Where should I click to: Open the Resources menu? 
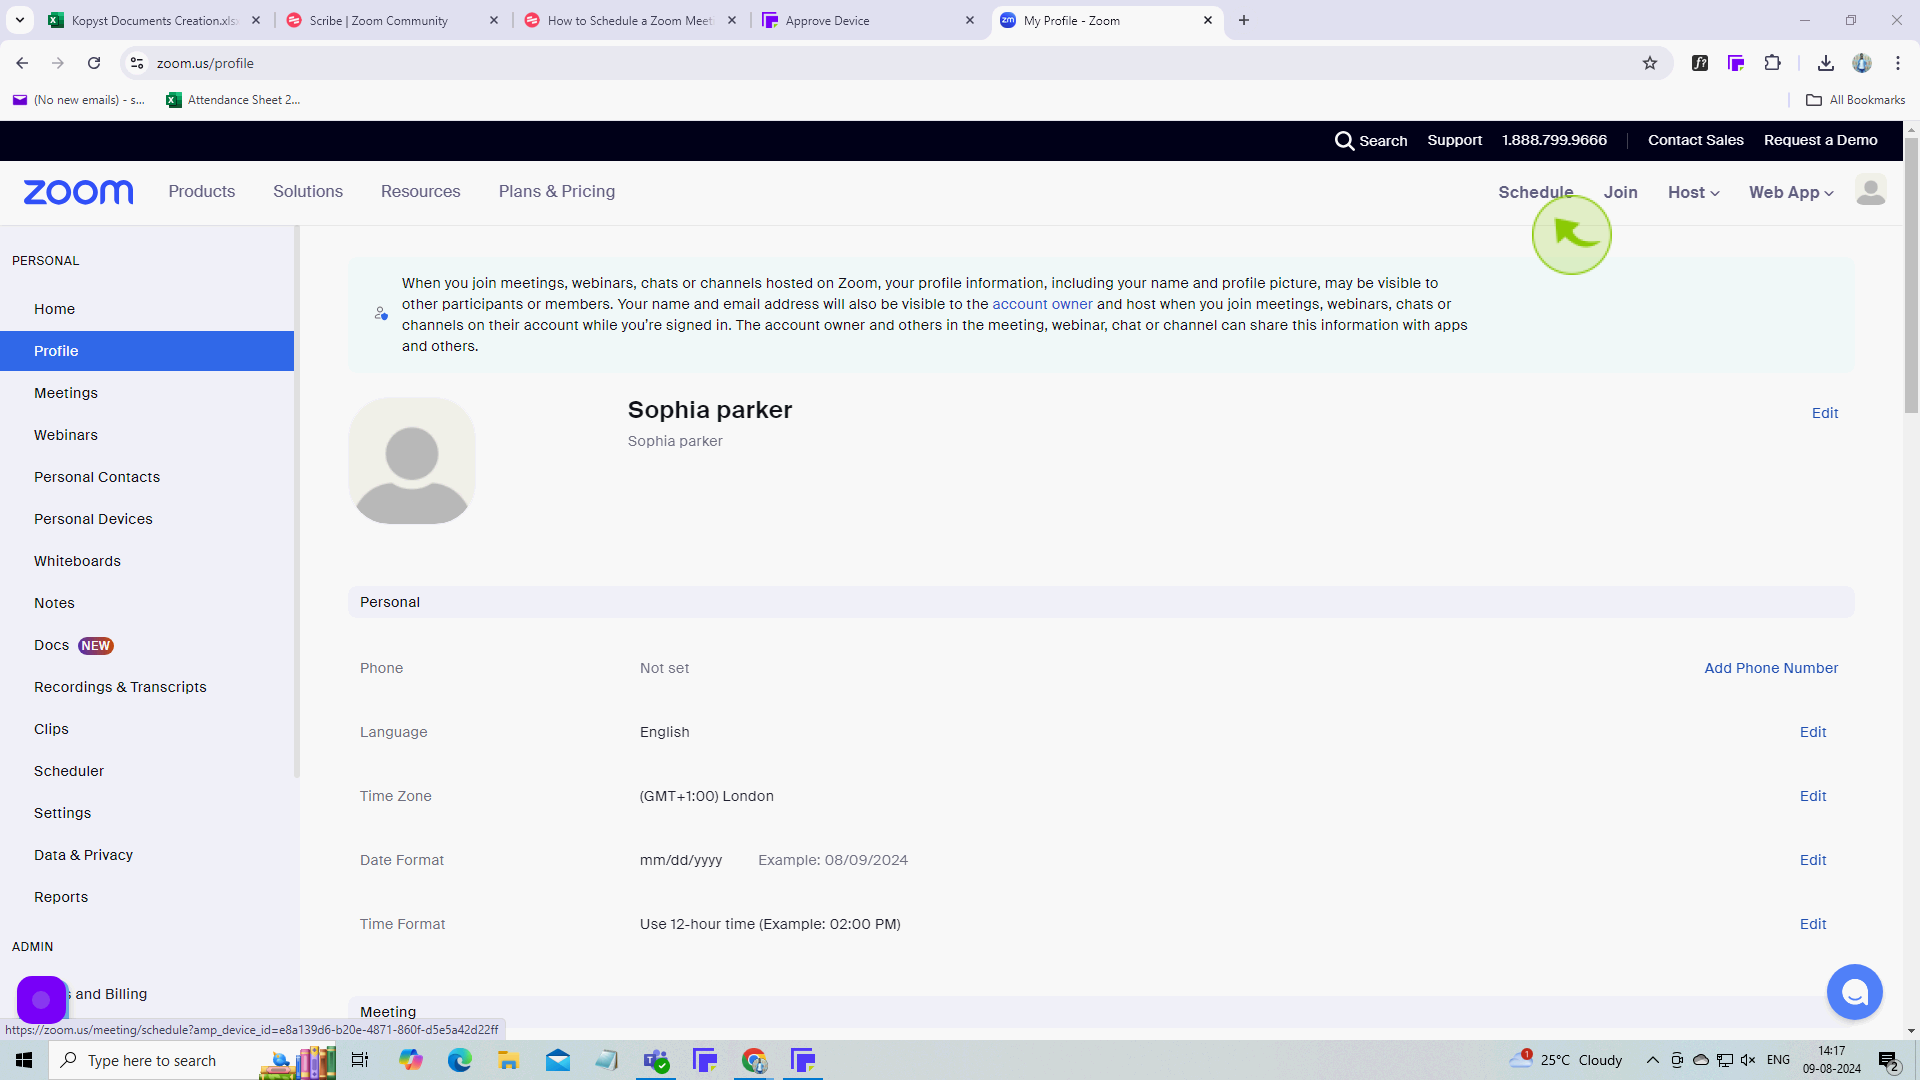[x=421, y=191]
